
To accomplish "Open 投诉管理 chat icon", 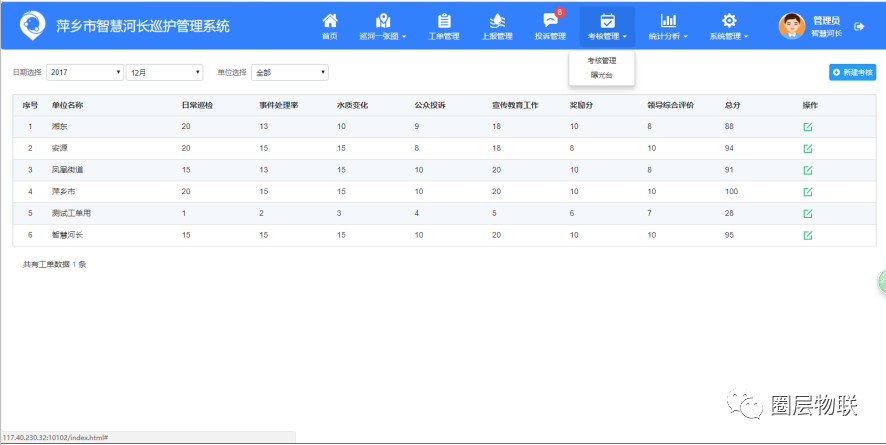I will pyautogui.click(x=550, y=21).
